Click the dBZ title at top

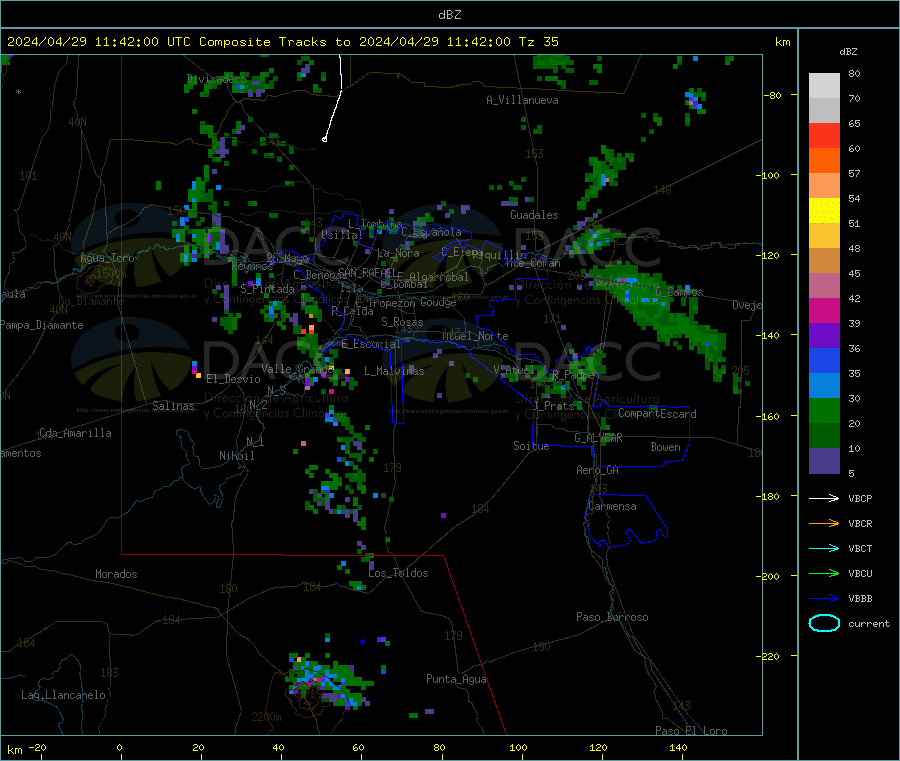pos(449,15)
